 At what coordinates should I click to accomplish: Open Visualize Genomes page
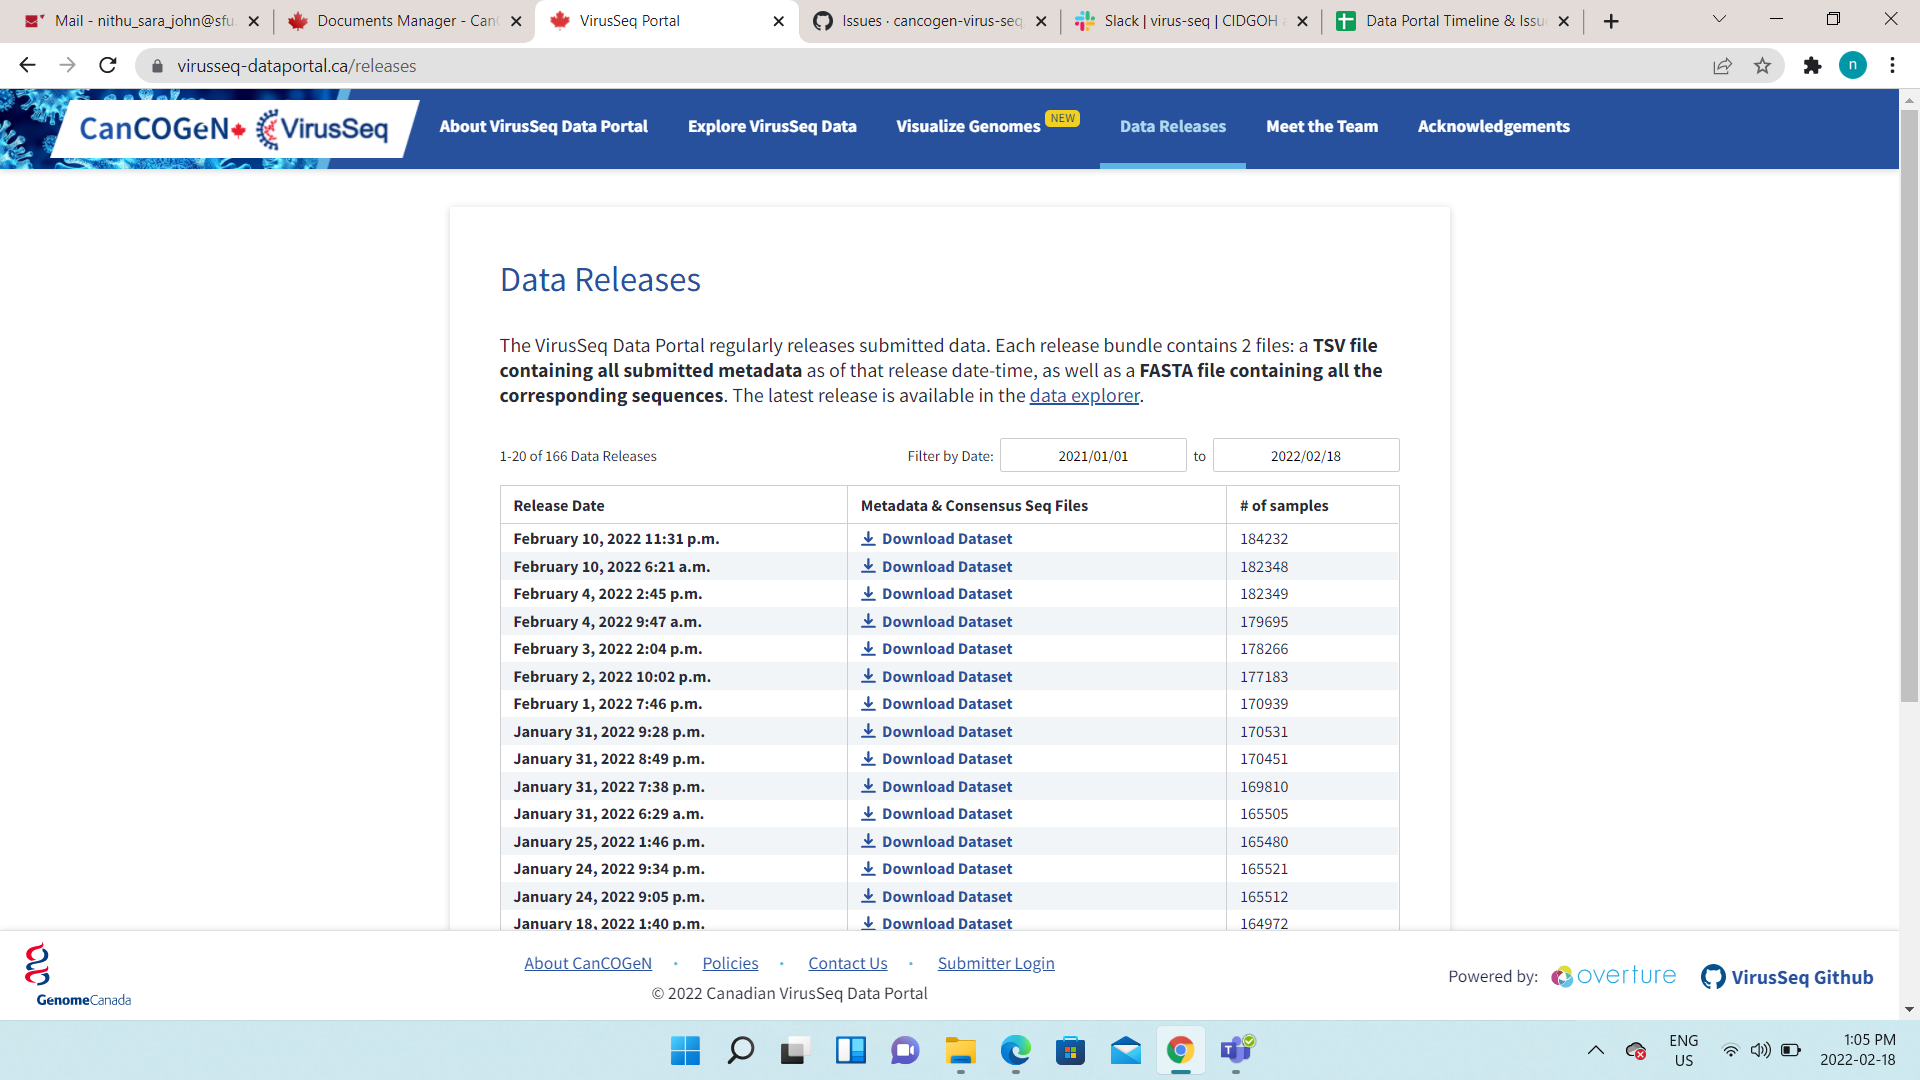pyautogui.click(x=967, y=126)
